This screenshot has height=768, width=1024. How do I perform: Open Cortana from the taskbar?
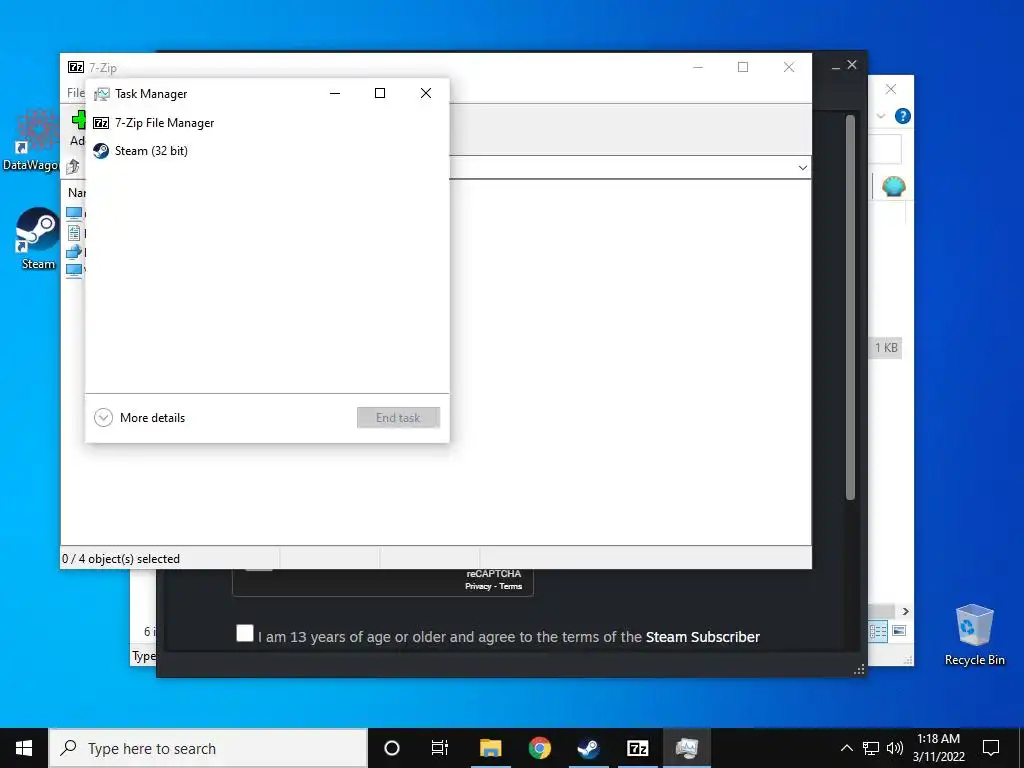[391, 748]
